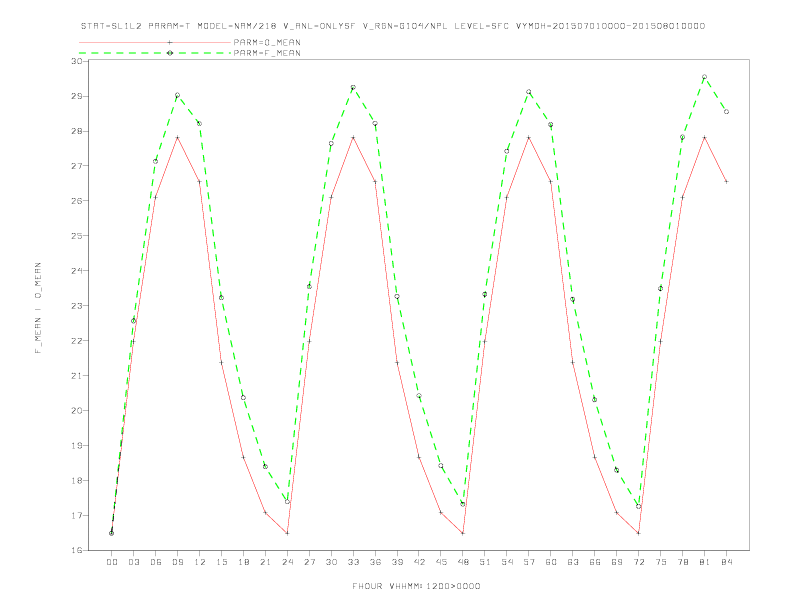
Task: Click y-axis tick label 25
Action: pyautogui.click(x=77, y=236)
